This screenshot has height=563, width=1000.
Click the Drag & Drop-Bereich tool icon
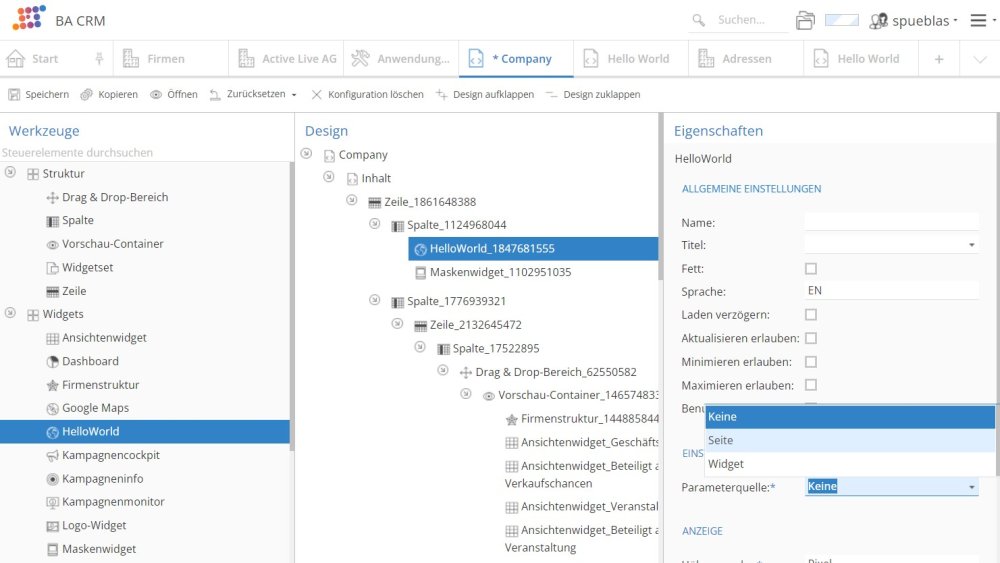tap(53, 197)
